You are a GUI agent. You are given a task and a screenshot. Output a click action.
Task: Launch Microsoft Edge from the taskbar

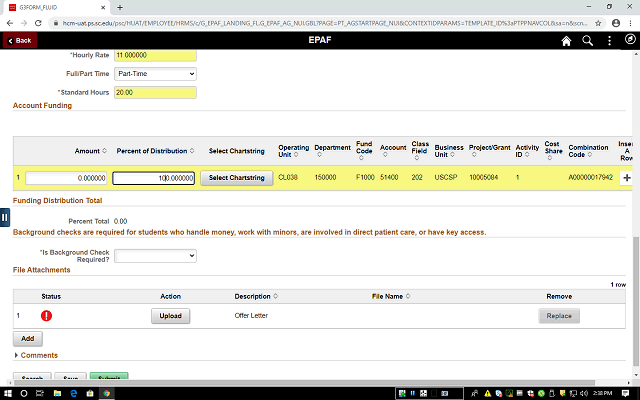pyautogui.click(x=74, y=393)
